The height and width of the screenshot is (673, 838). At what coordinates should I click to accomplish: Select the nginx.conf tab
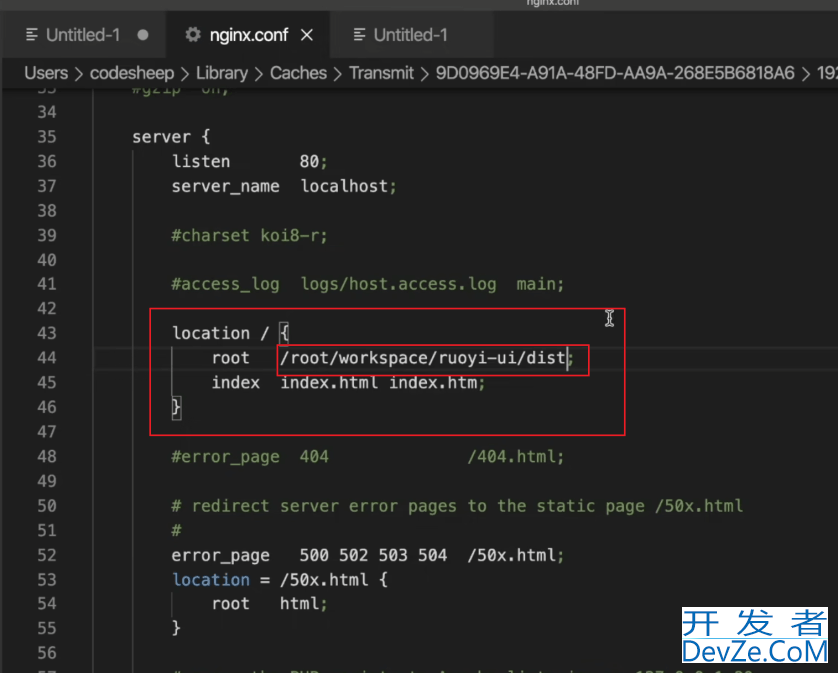[249, 35]
